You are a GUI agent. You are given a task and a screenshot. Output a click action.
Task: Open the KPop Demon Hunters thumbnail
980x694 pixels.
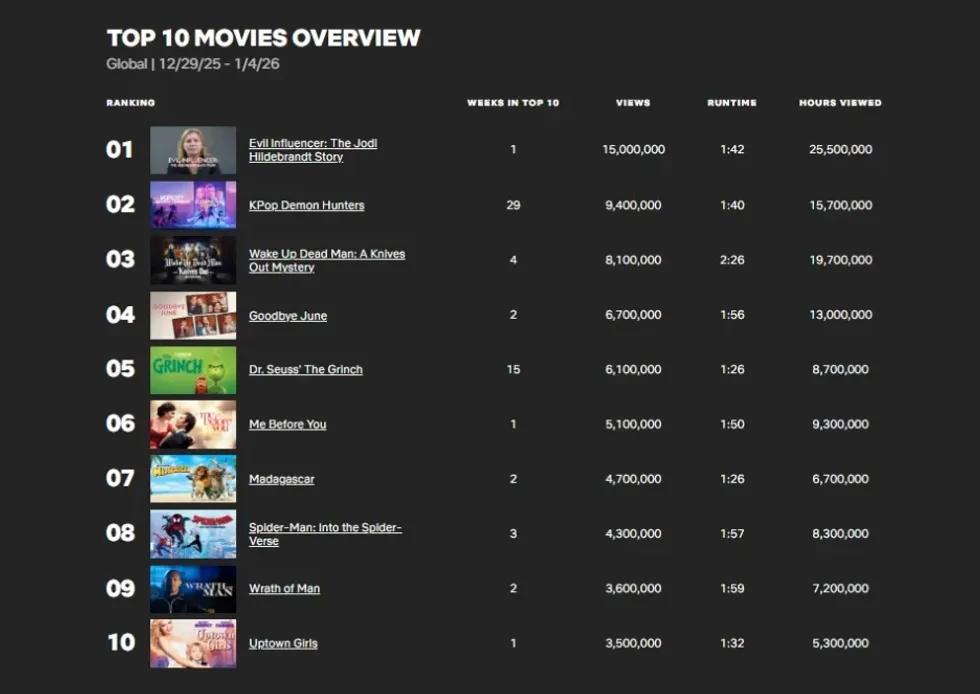click(x=193, y=205)
